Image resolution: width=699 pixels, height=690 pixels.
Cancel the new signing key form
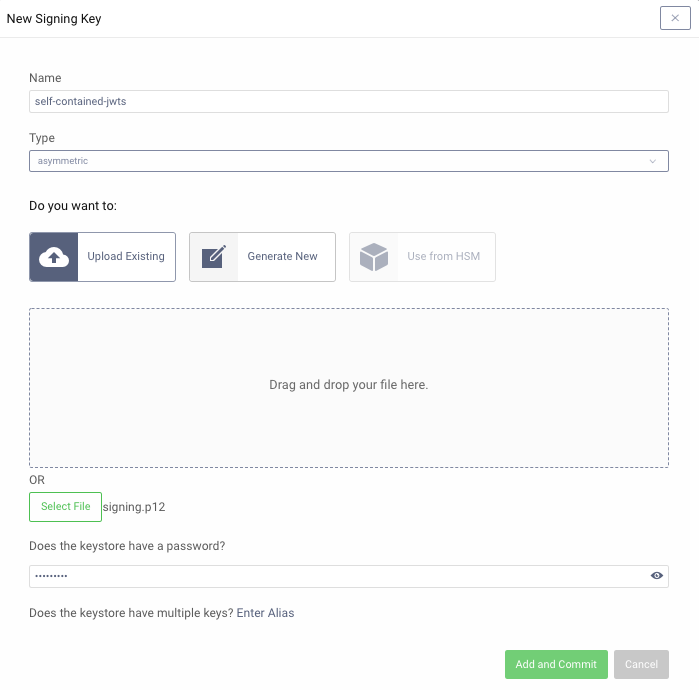pyautogui.click(x=641, y=664)
